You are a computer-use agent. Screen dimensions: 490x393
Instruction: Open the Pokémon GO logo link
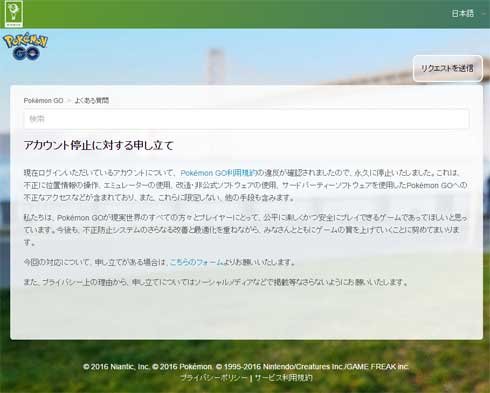click(x=26, y=46)
